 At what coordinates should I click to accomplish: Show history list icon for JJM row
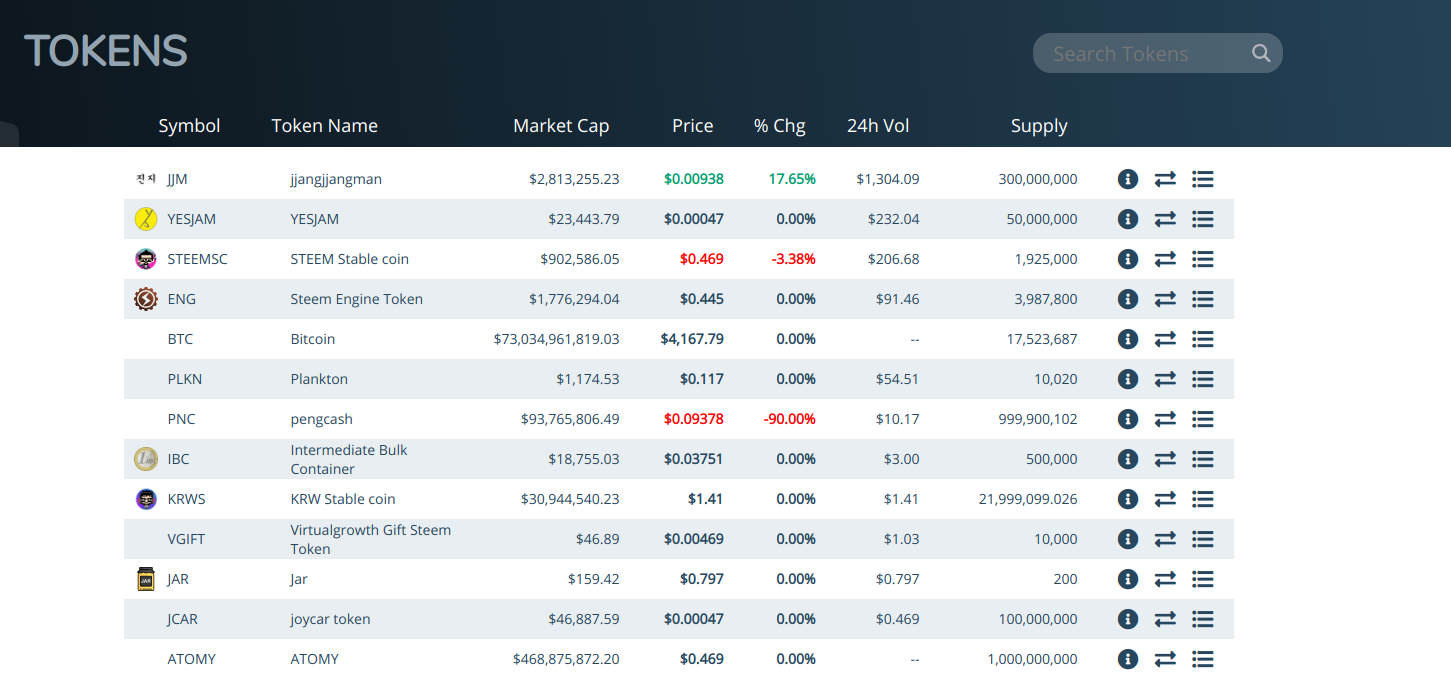[1203, 179]
